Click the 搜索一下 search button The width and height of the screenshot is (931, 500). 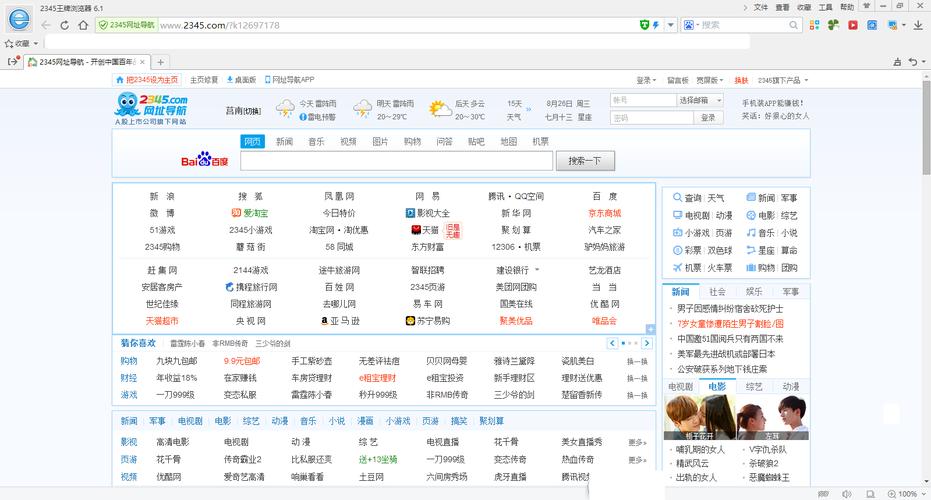tap(584, 160)
